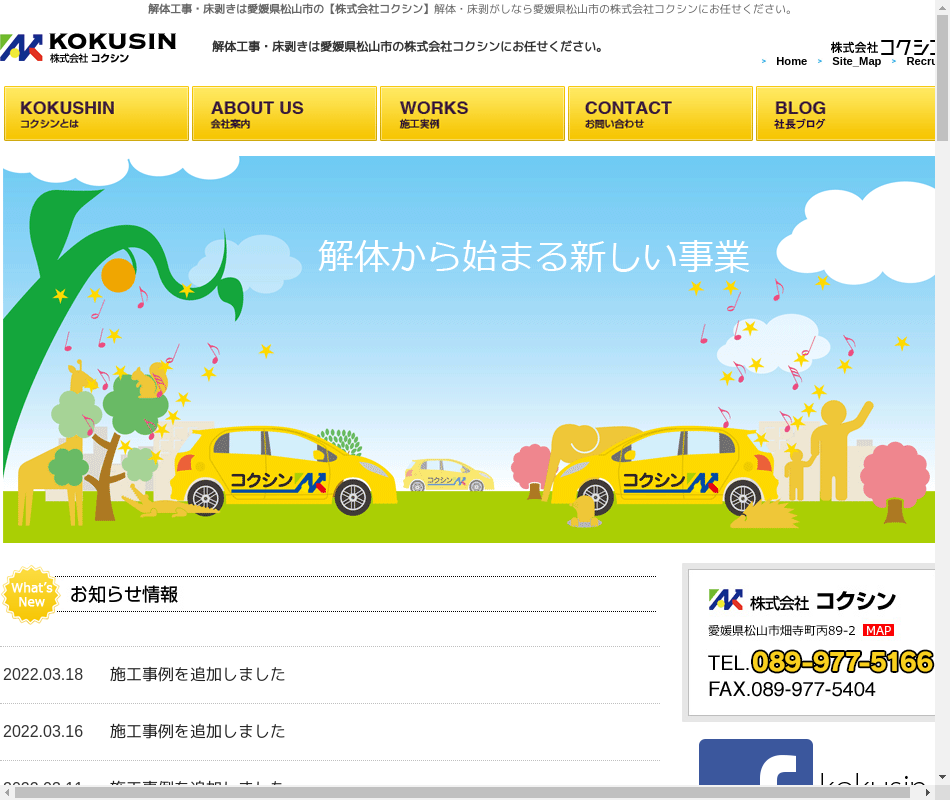The image size is (950, 800).
Task: Click the red MAP badge
Action: click(878, 630)
